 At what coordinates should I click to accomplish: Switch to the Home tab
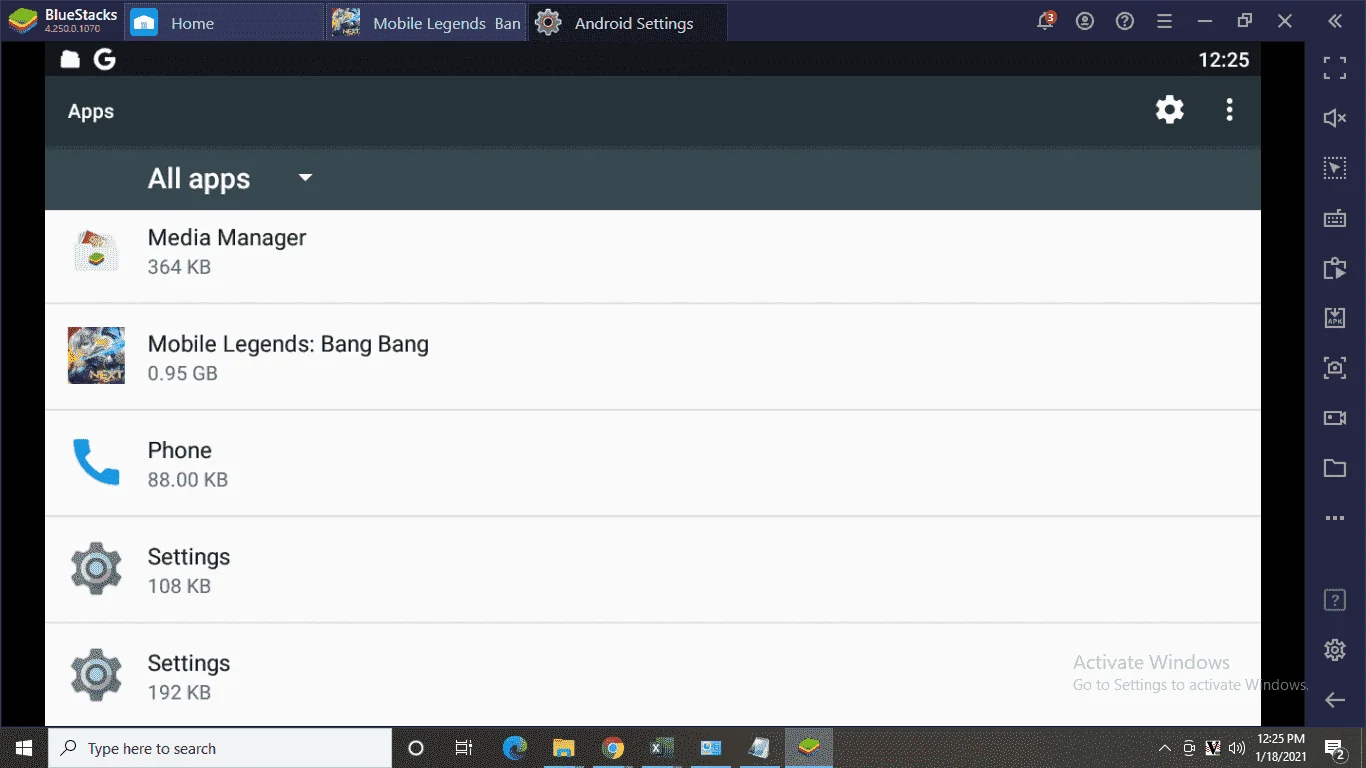point(225,23)
